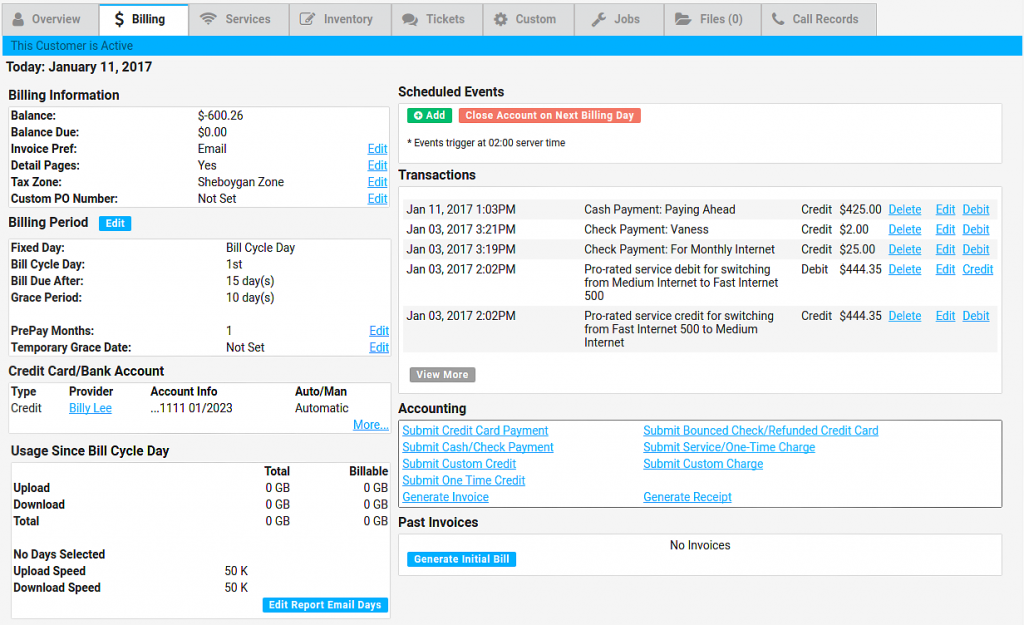Delete the Cash Payment transaction
The height and width of the screenshot is (625, 1024).
click(904, 209)
